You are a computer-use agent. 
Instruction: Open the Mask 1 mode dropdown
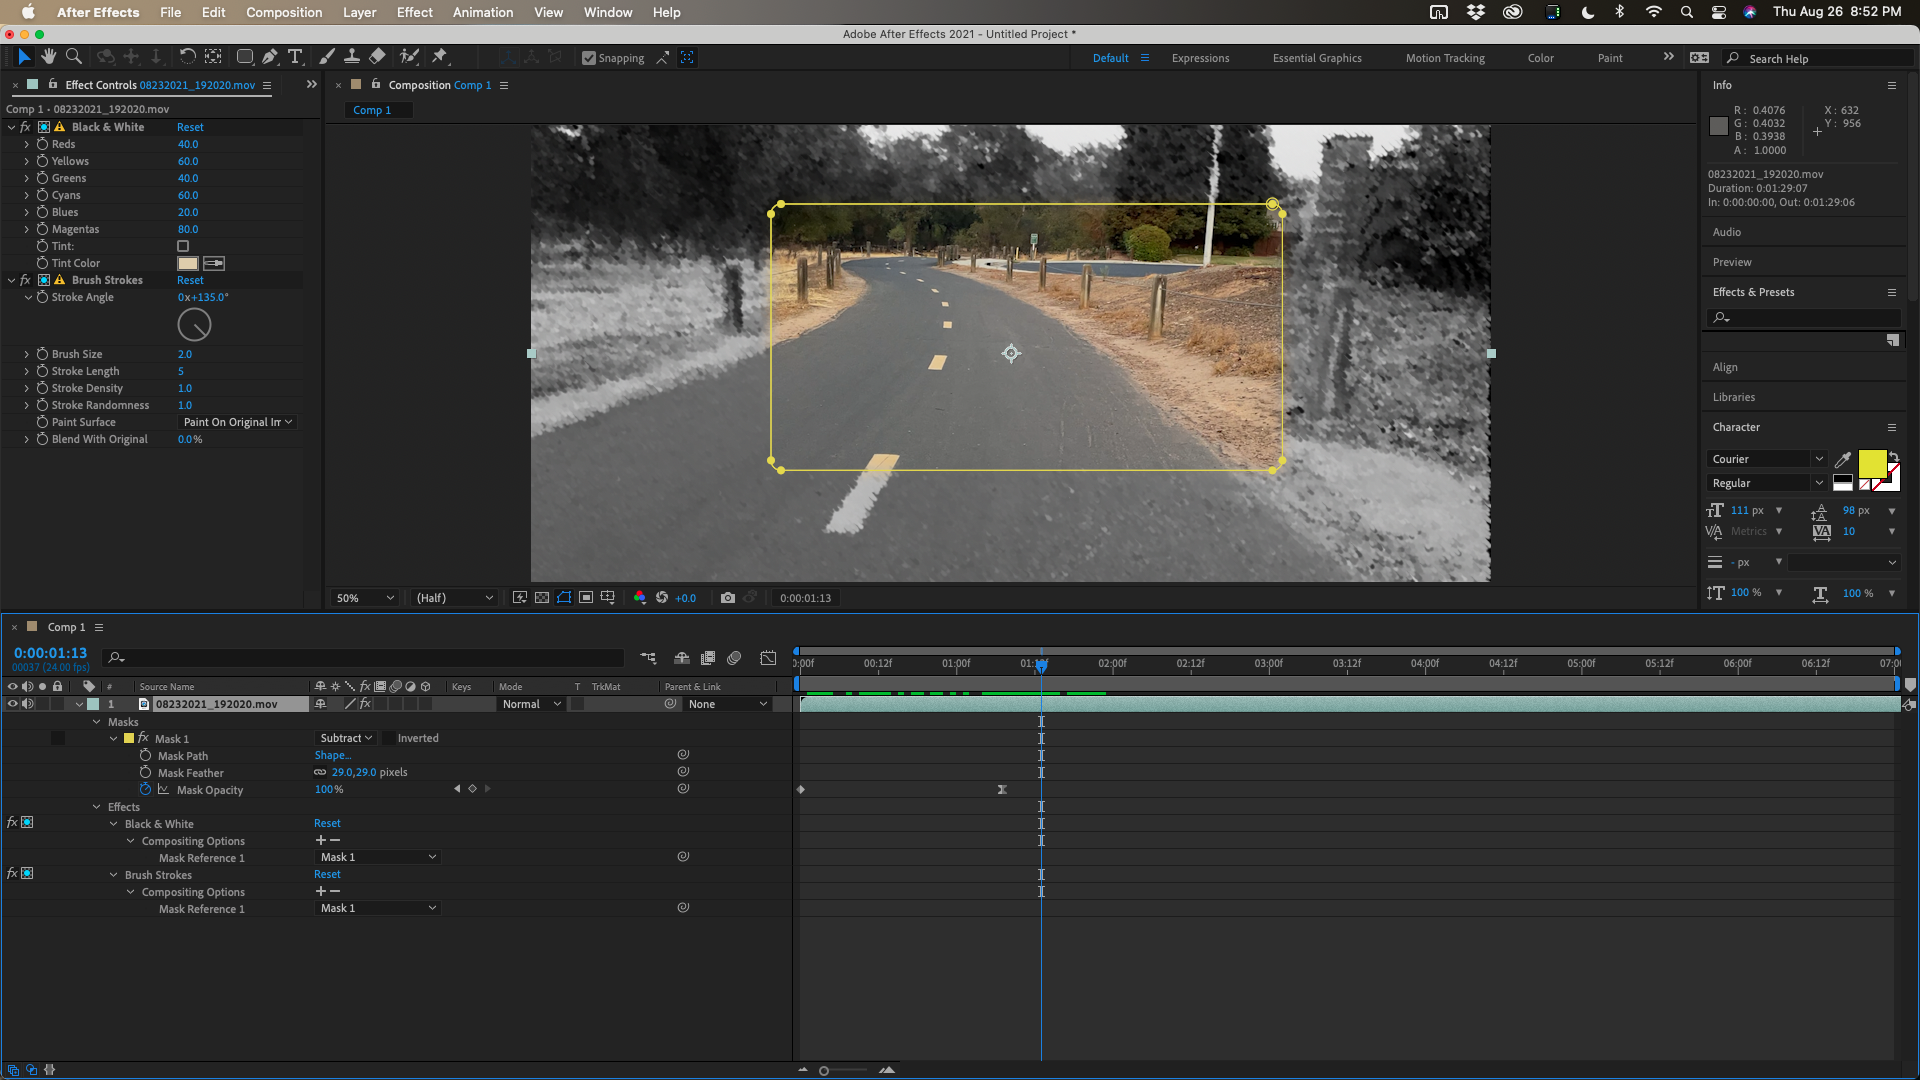pos(345,738)
